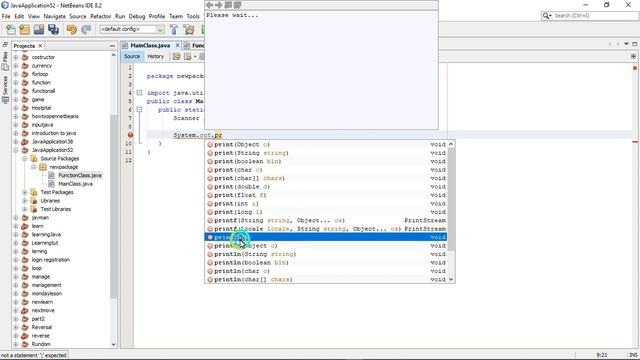Switch to the MainClass.java editor tab
640x360 pixels.
pos(150,46)
